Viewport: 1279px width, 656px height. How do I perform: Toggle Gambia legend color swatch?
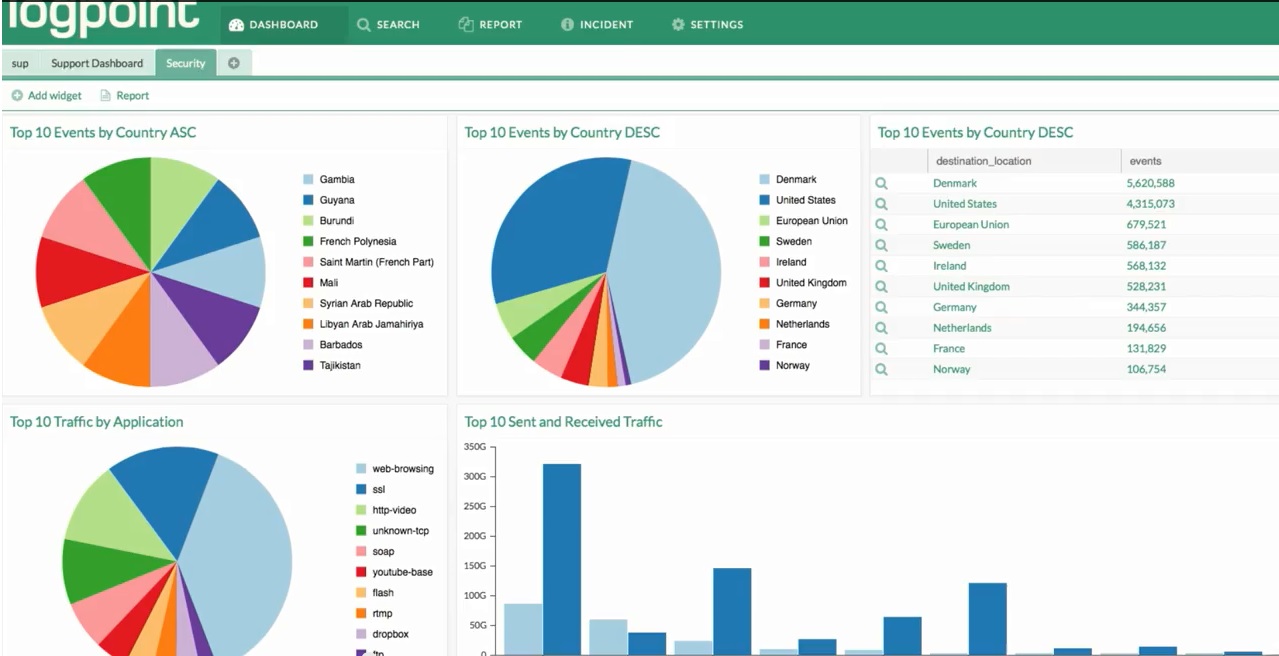pos(309,180)
